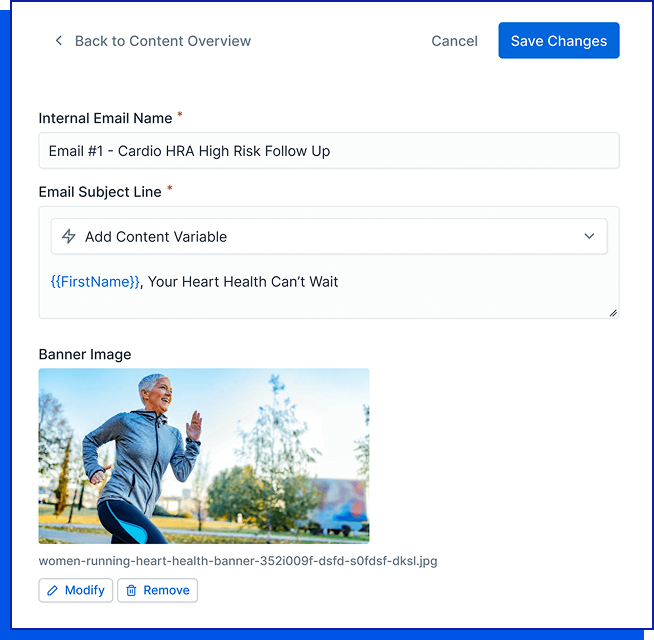Open the running woman banner image
The width and height of the screenshot is (654, 640).
coord(204,456)
